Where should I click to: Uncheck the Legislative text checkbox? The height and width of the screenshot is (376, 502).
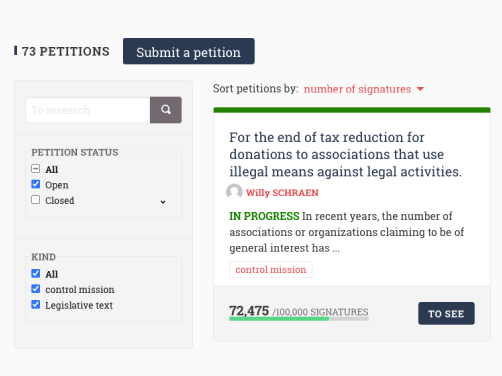36,304
